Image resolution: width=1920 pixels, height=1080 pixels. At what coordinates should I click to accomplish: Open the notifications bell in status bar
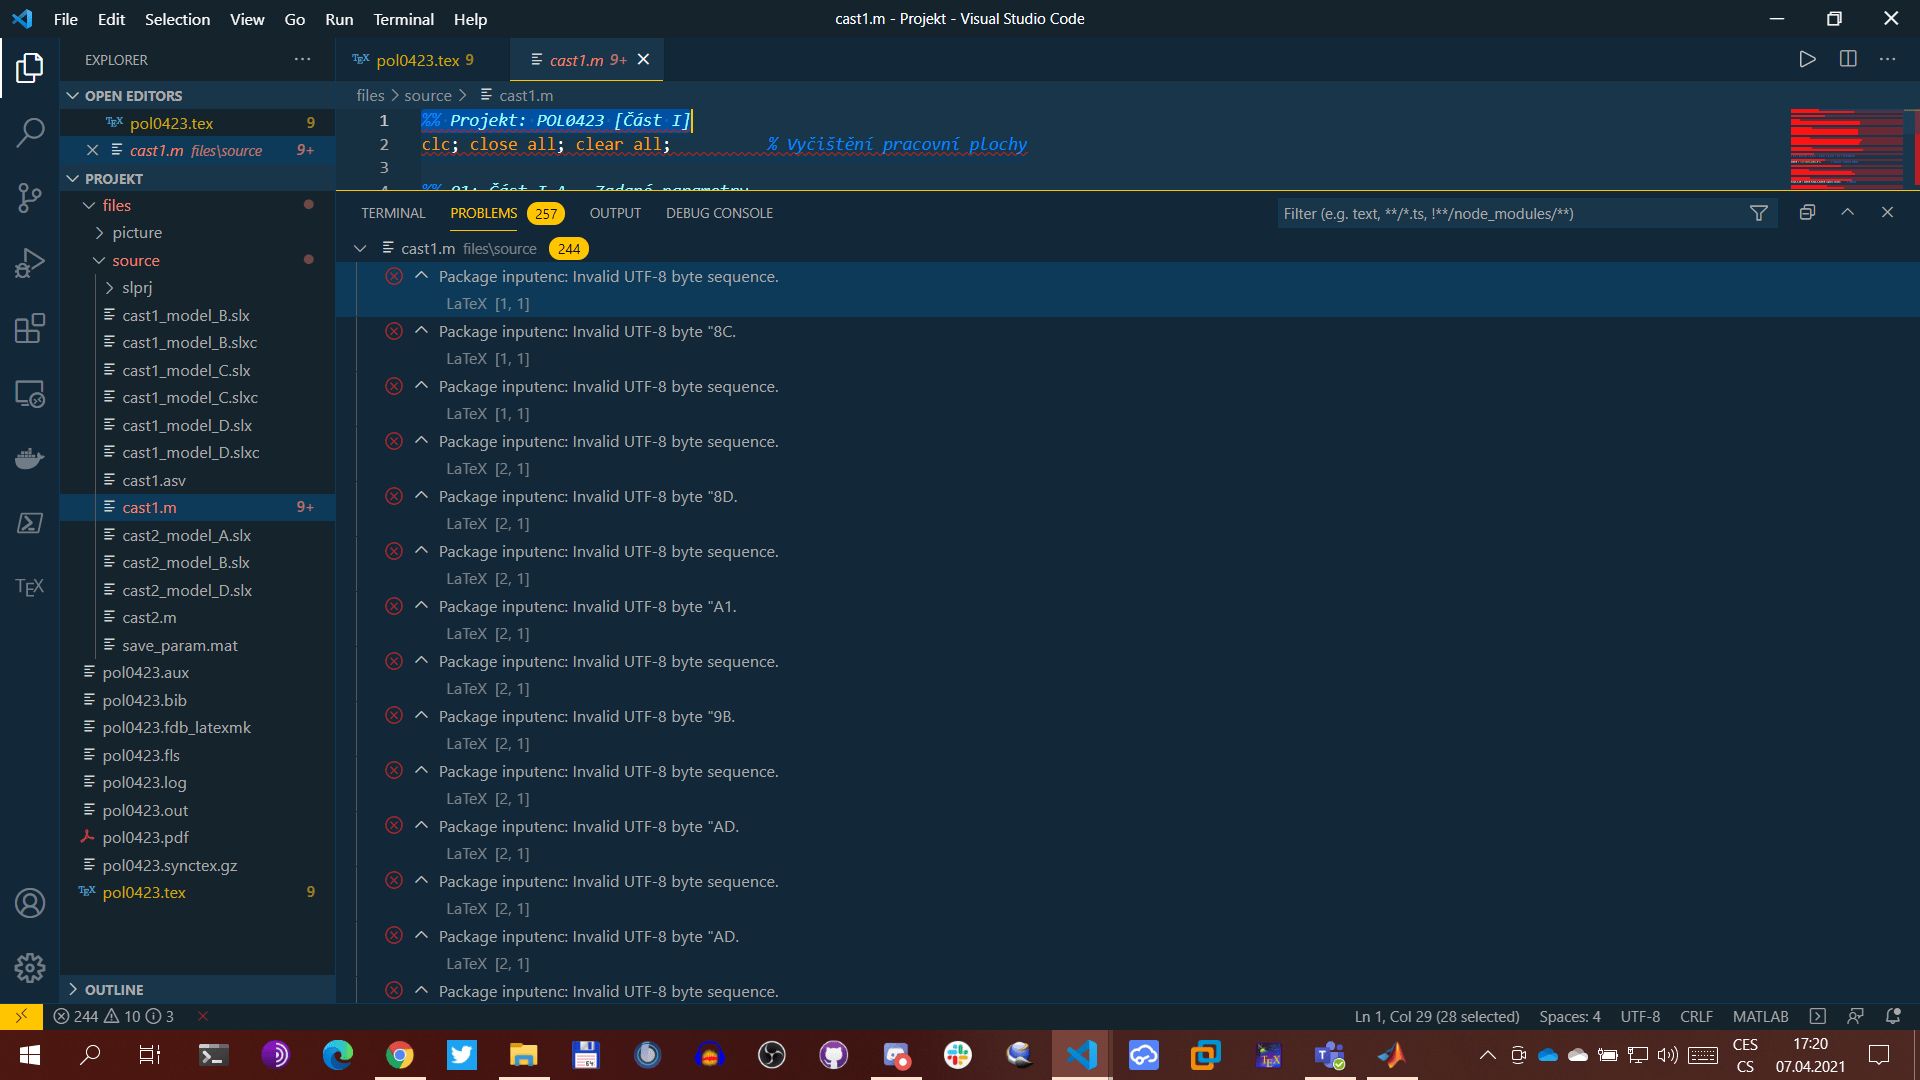point(1893,1016)
